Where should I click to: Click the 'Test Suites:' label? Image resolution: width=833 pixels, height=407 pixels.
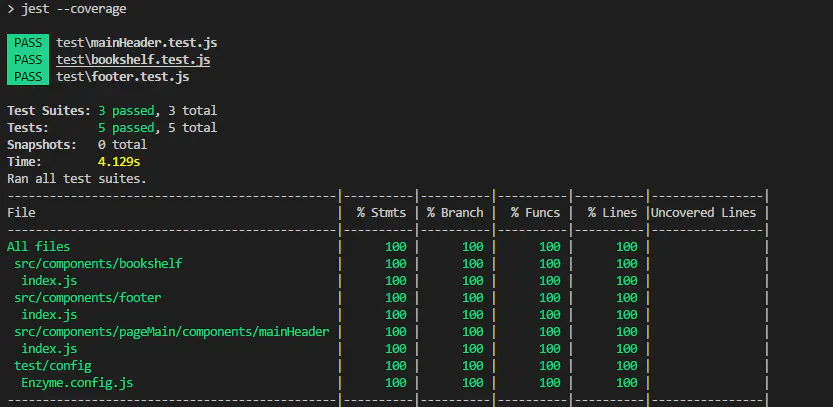pos(49,111)
